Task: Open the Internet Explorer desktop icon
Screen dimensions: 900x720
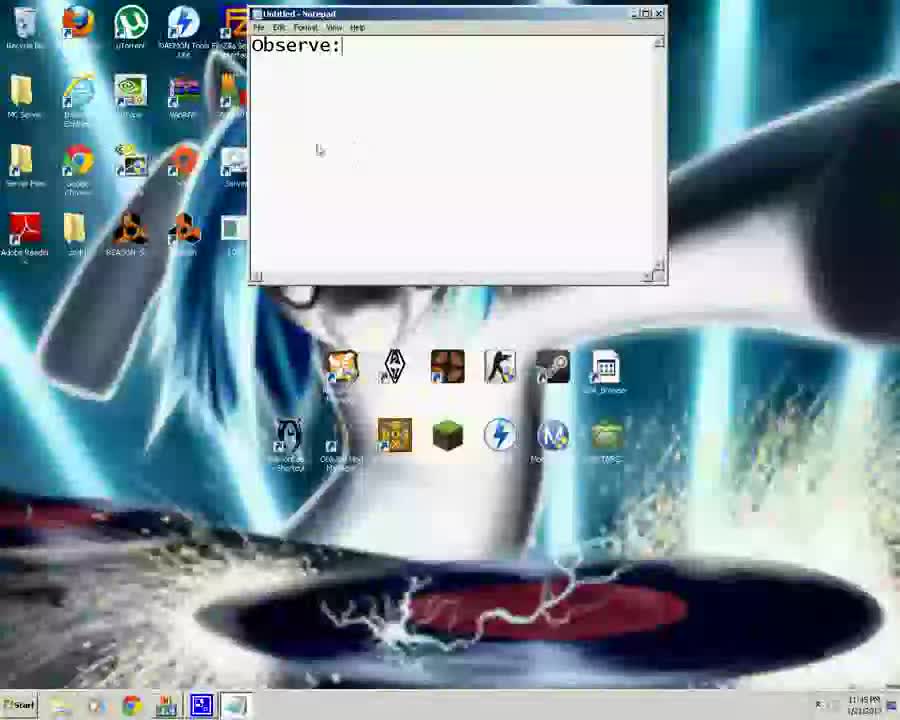Action: [x=78, y=93]
